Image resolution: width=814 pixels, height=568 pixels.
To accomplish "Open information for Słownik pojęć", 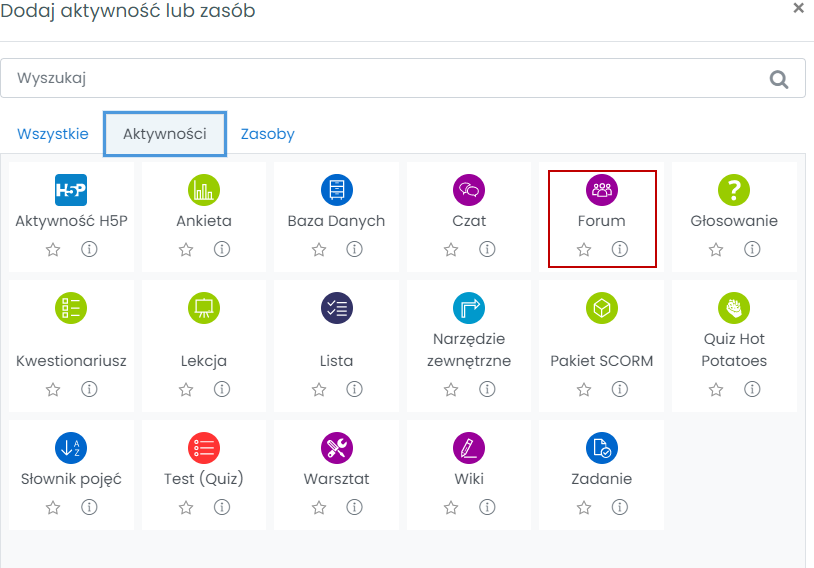I will tap(89, 508).
